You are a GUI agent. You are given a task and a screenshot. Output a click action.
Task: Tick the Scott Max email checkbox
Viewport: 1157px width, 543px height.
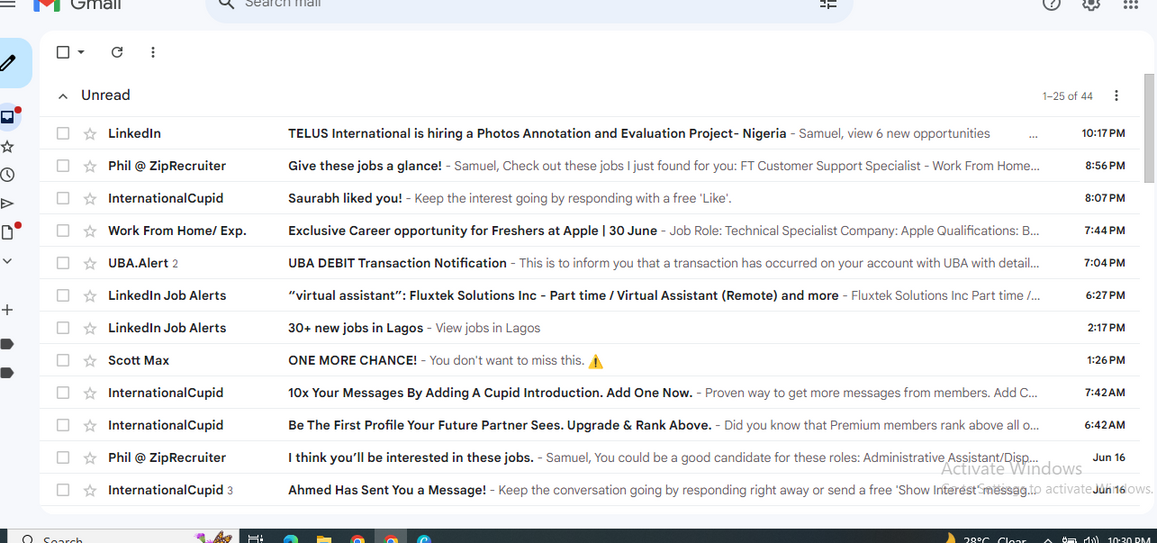[63, 361]
